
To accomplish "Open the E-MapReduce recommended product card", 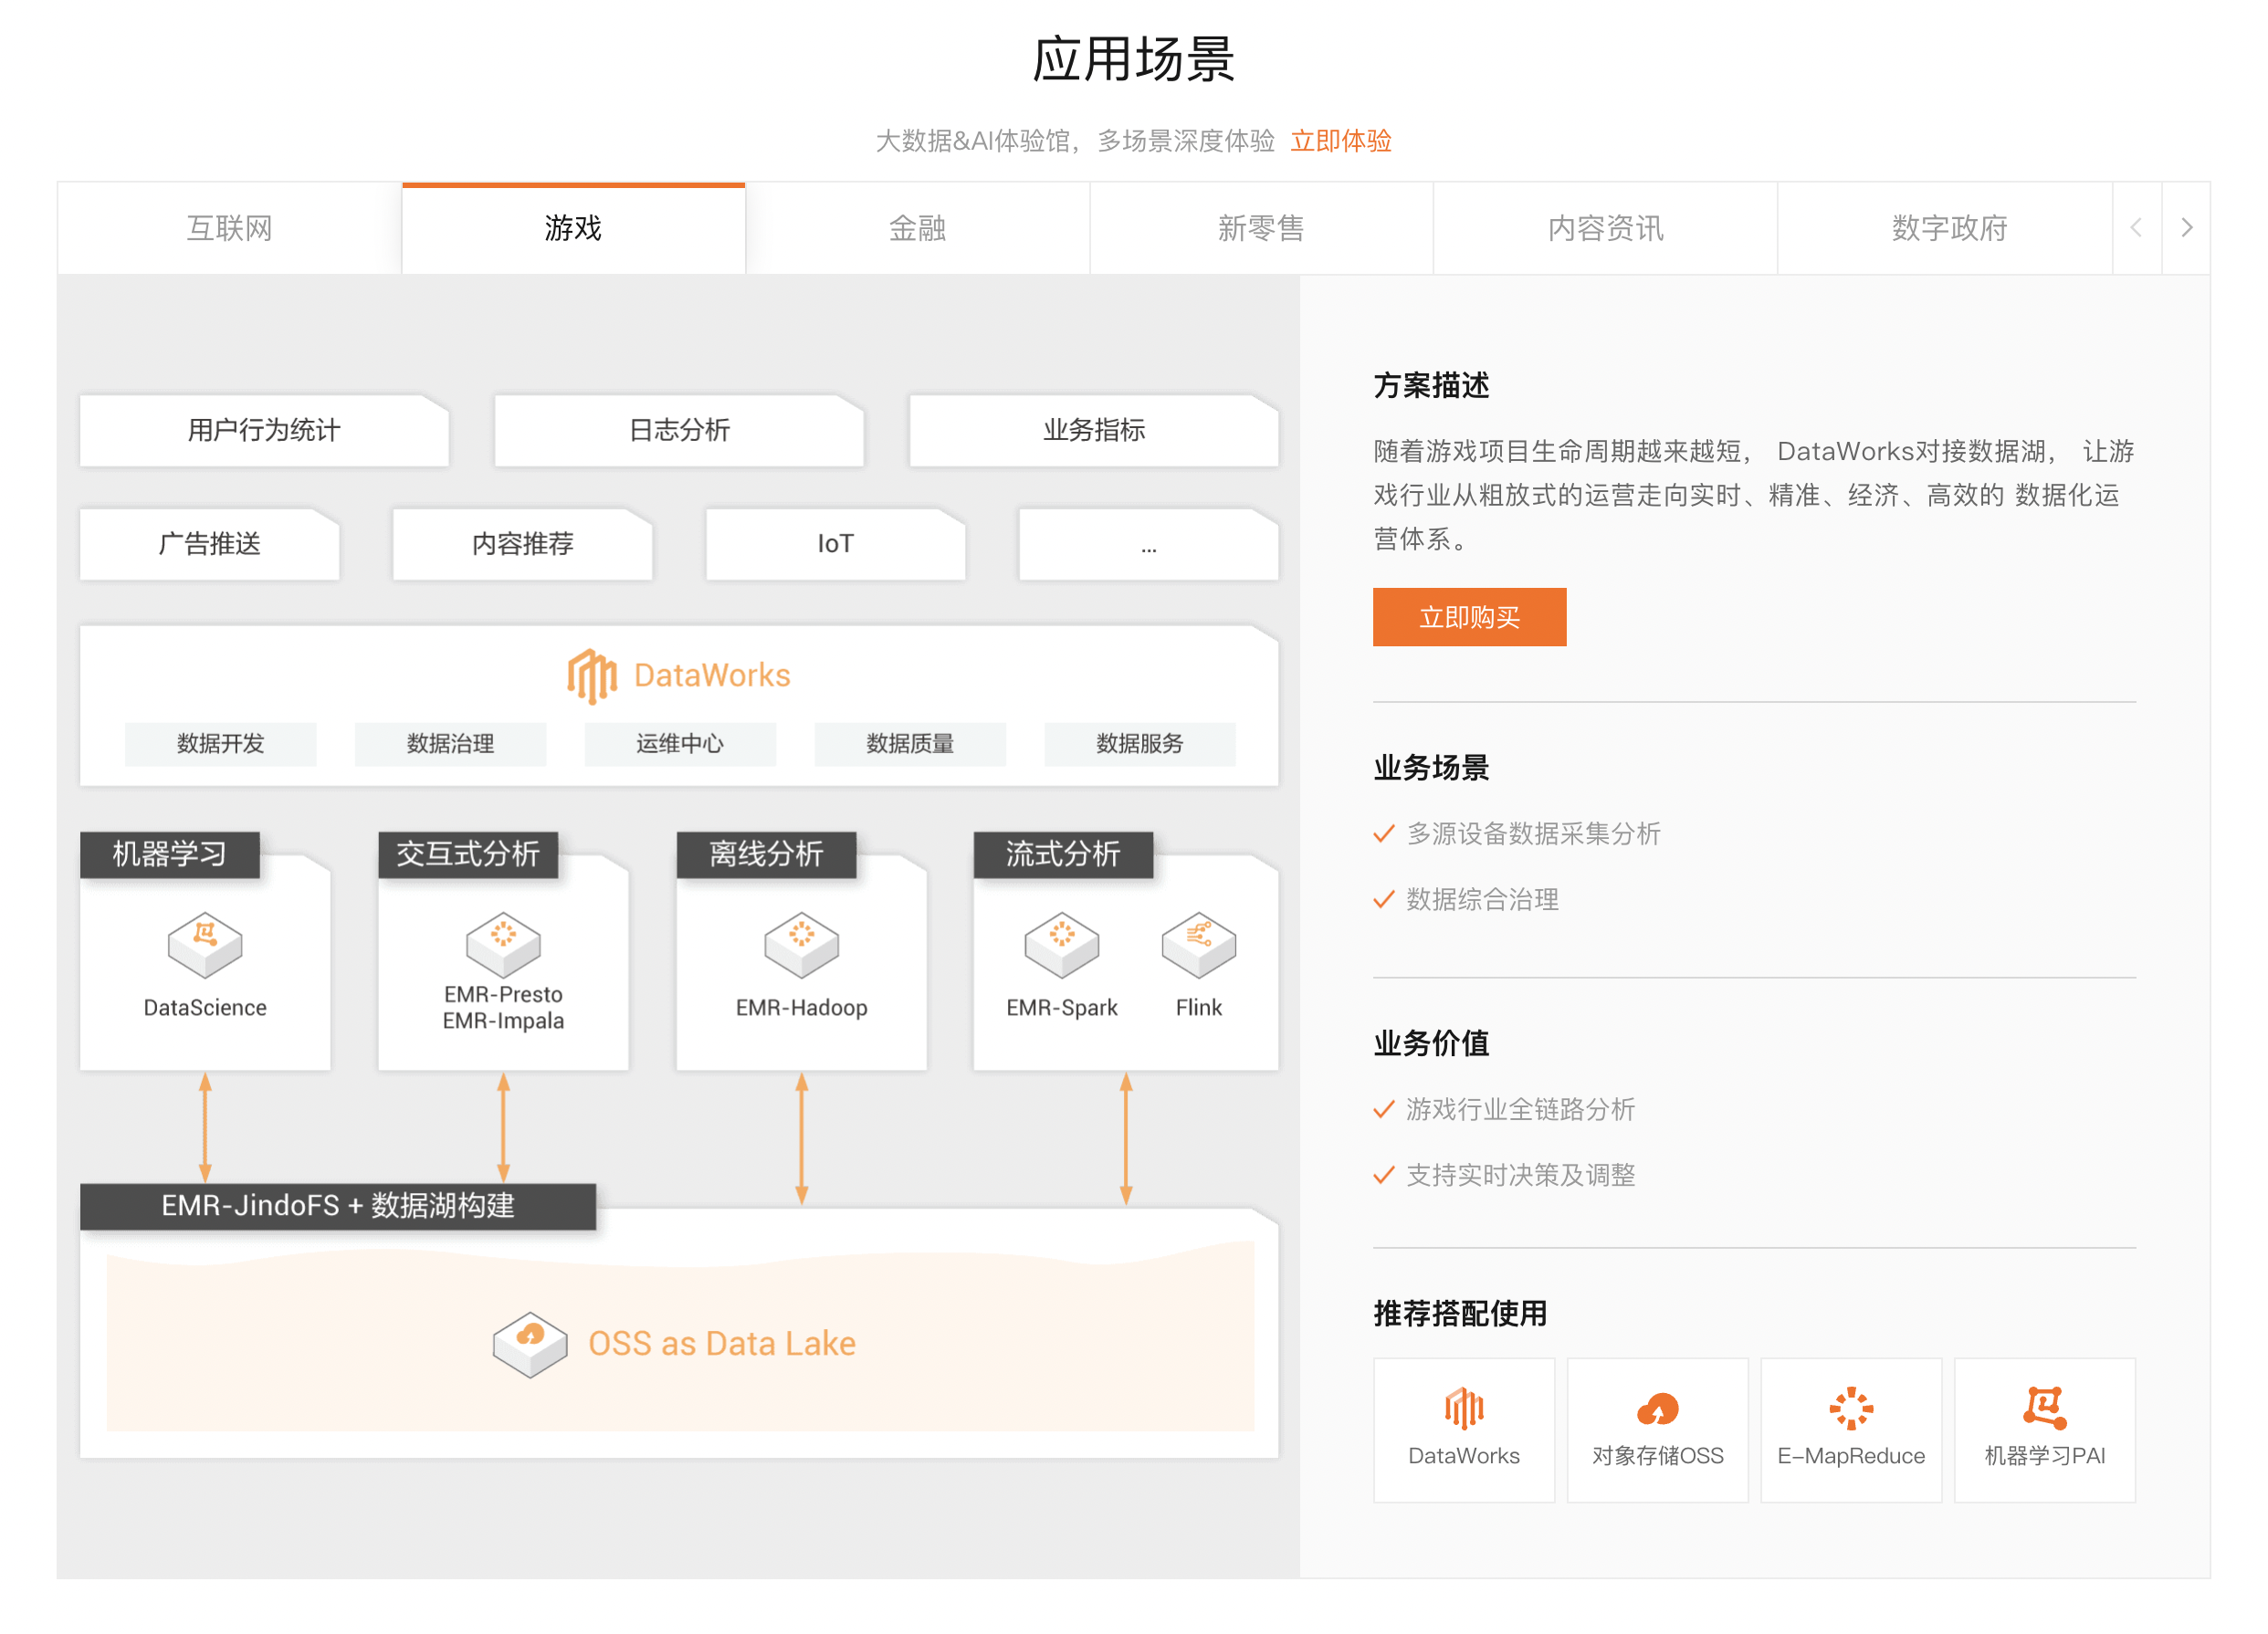I will (x=1850, y=1429).
